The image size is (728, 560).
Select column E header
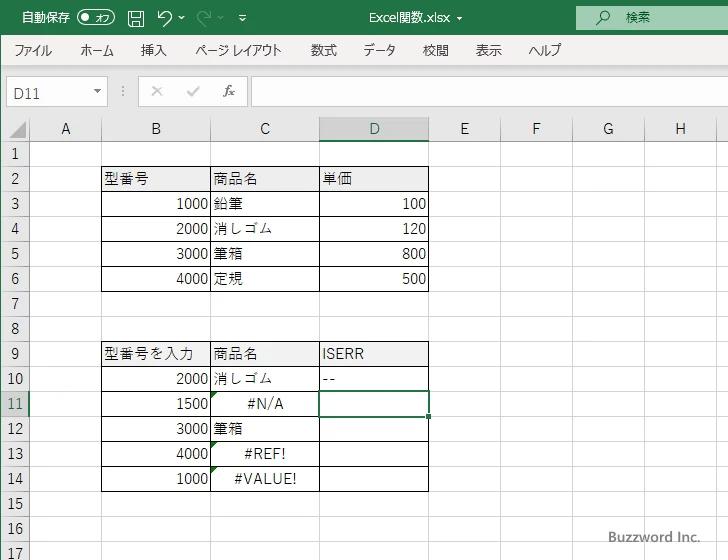pyautogui.click(x=465, y=129)
